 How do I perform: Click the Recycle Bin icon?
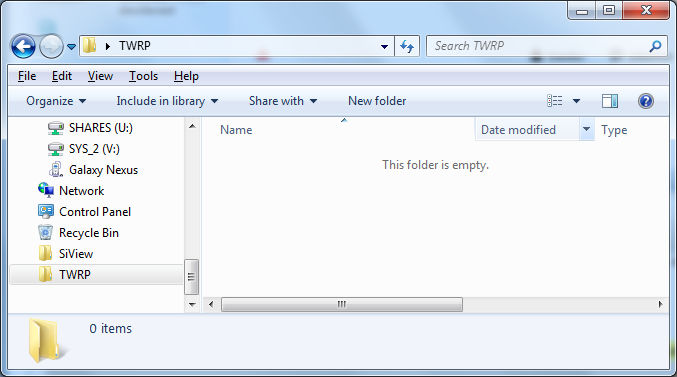pyautogui.click(x=45, y=232)
